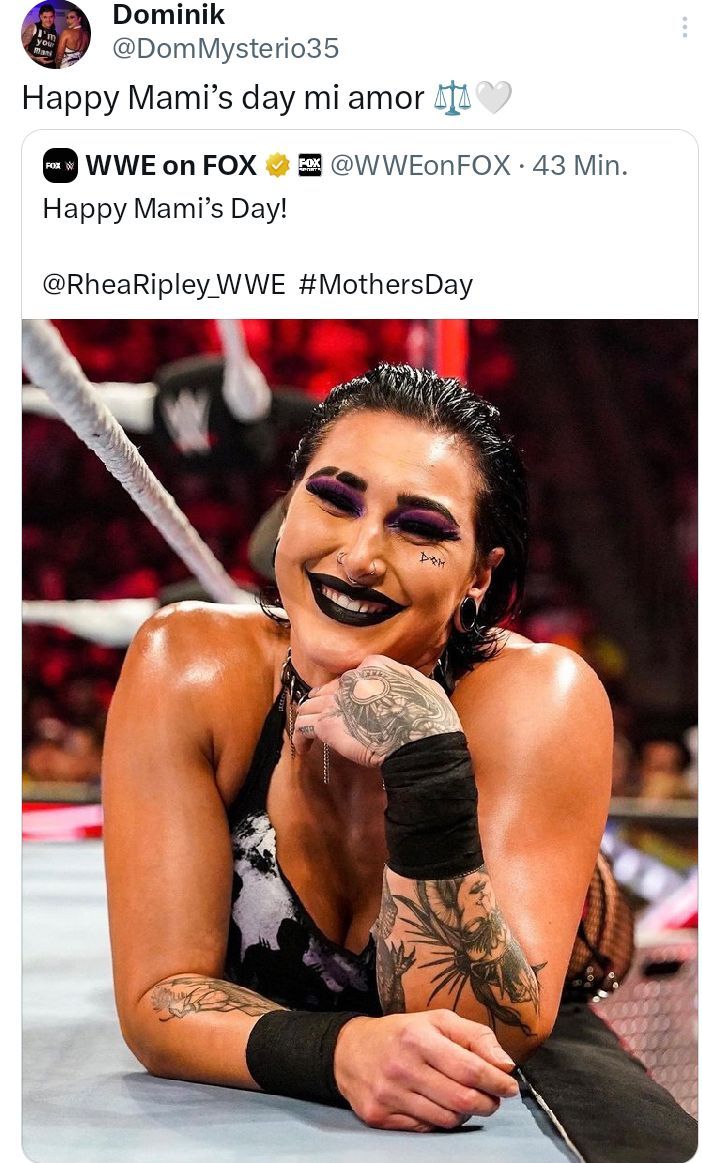Open the three-dot more options menu
Image resolution: width=702 pixels, height=1163 pixels.
(684, 27)
